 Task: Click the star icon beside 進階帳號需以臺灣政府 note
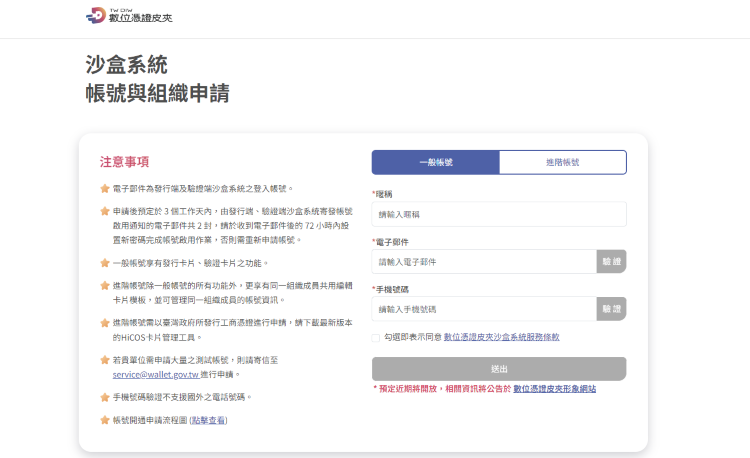[x=105, y=323]
